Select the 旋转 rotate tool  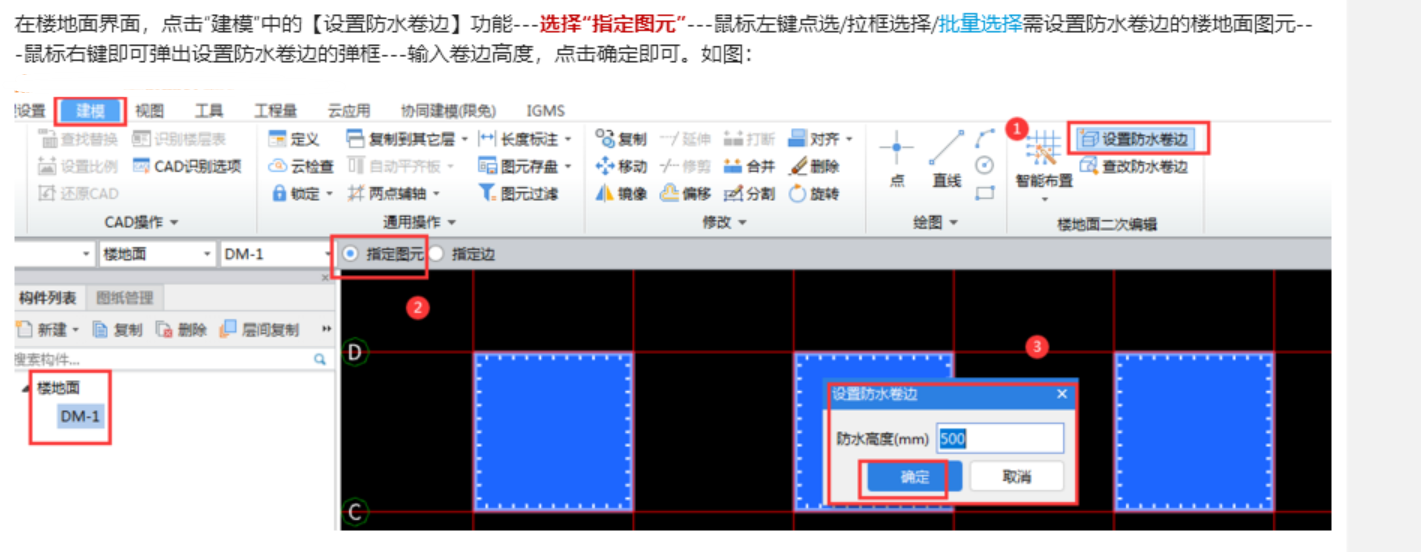coord(814,193)
